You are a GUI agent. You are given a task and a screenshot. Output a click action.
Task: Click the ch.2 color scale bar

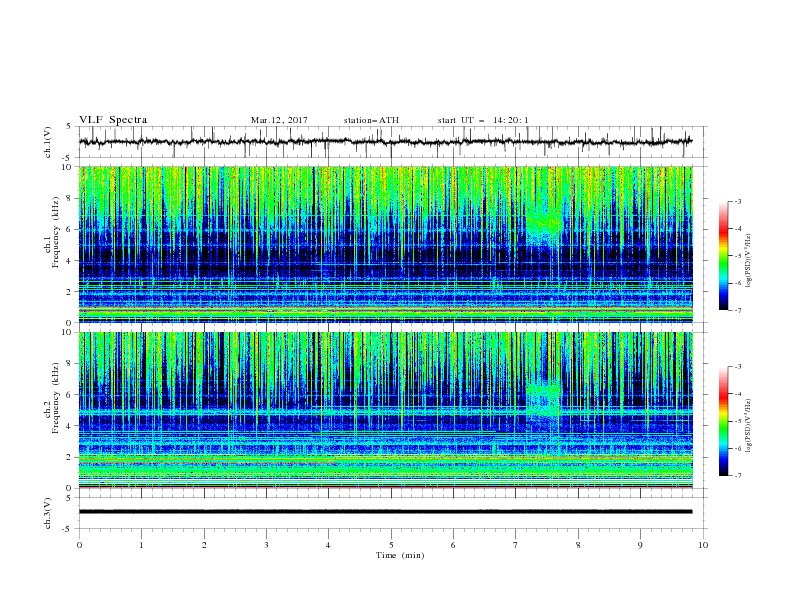point(723,421)
